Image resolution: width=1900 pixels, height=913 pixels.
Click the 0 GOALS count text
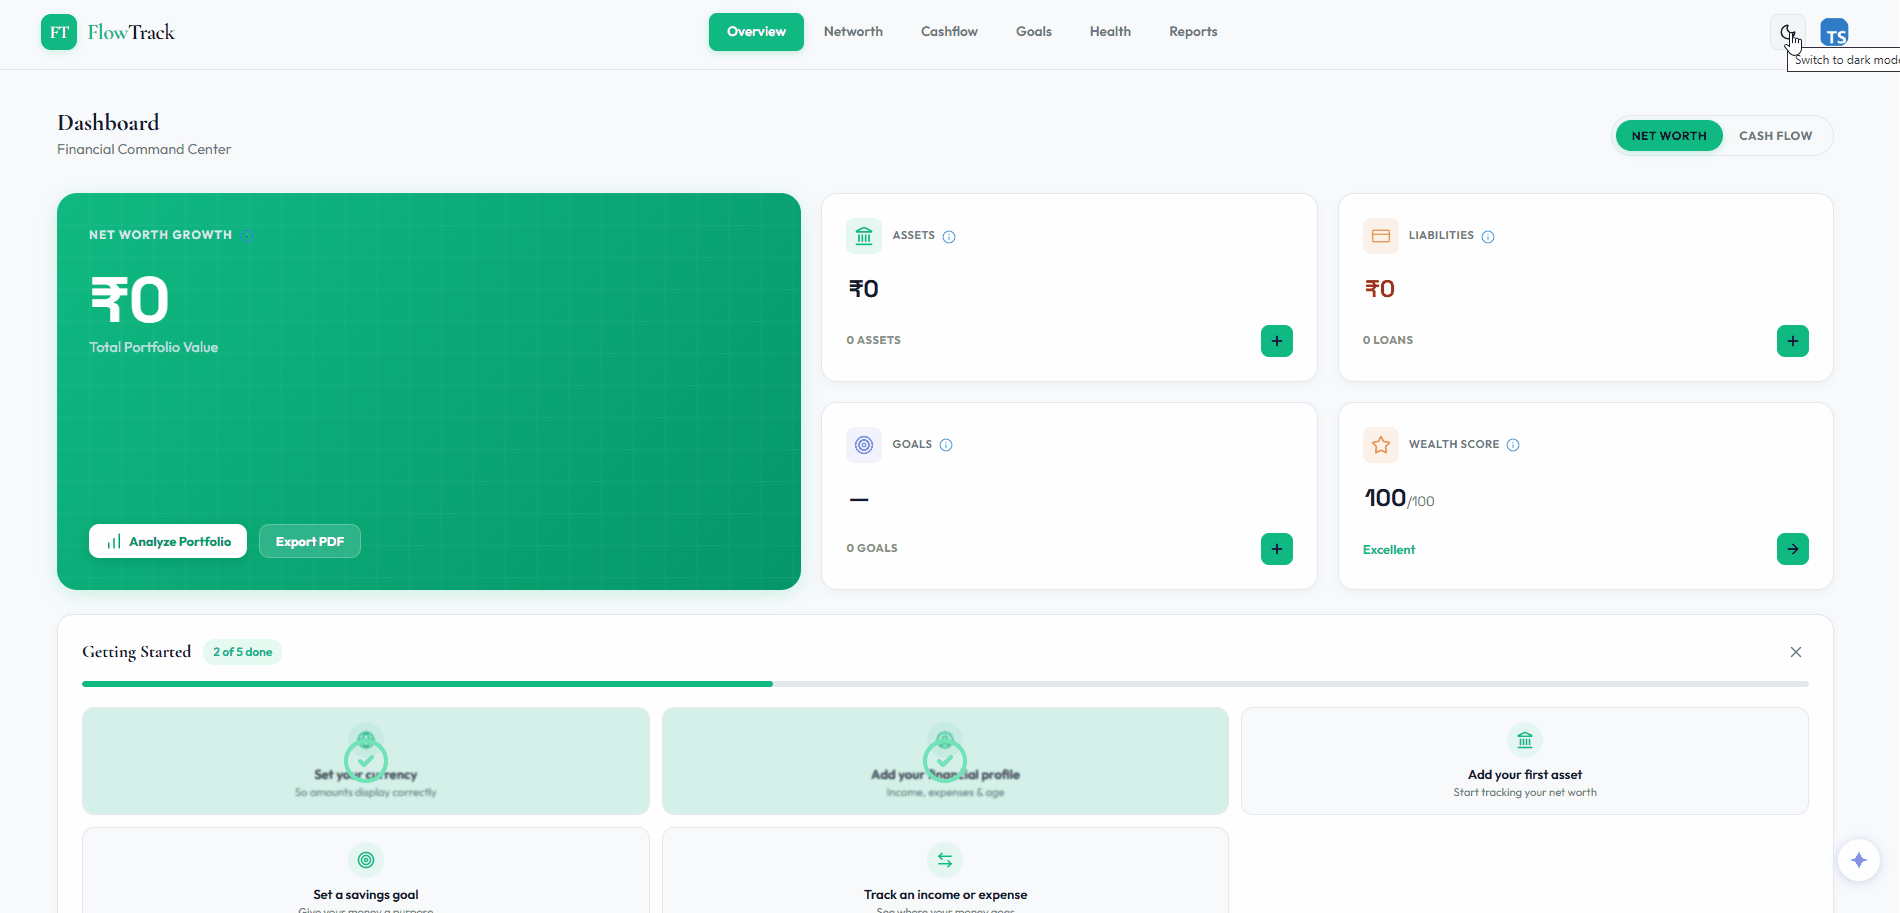(x=872, y=549)
